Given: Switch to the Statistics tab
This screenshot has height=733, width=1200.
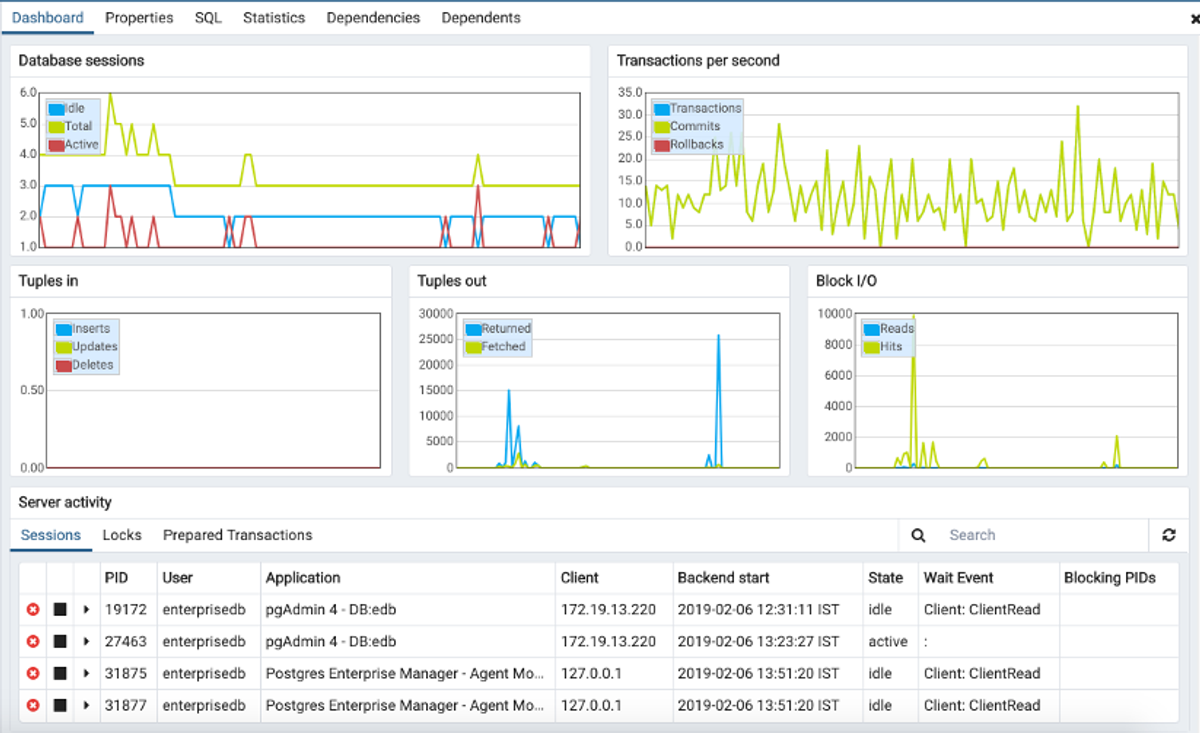Looking at the screenshot, I should coord(274,17).
